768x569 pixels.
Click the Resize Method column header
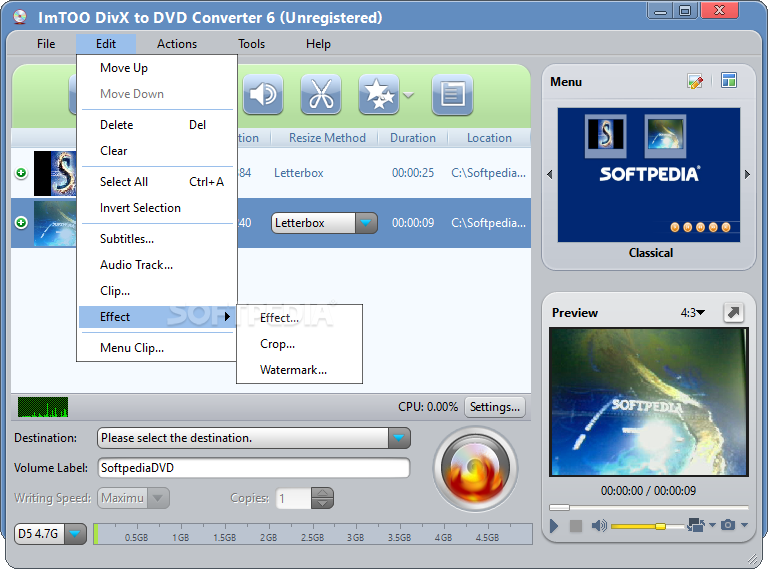point(327,138)
